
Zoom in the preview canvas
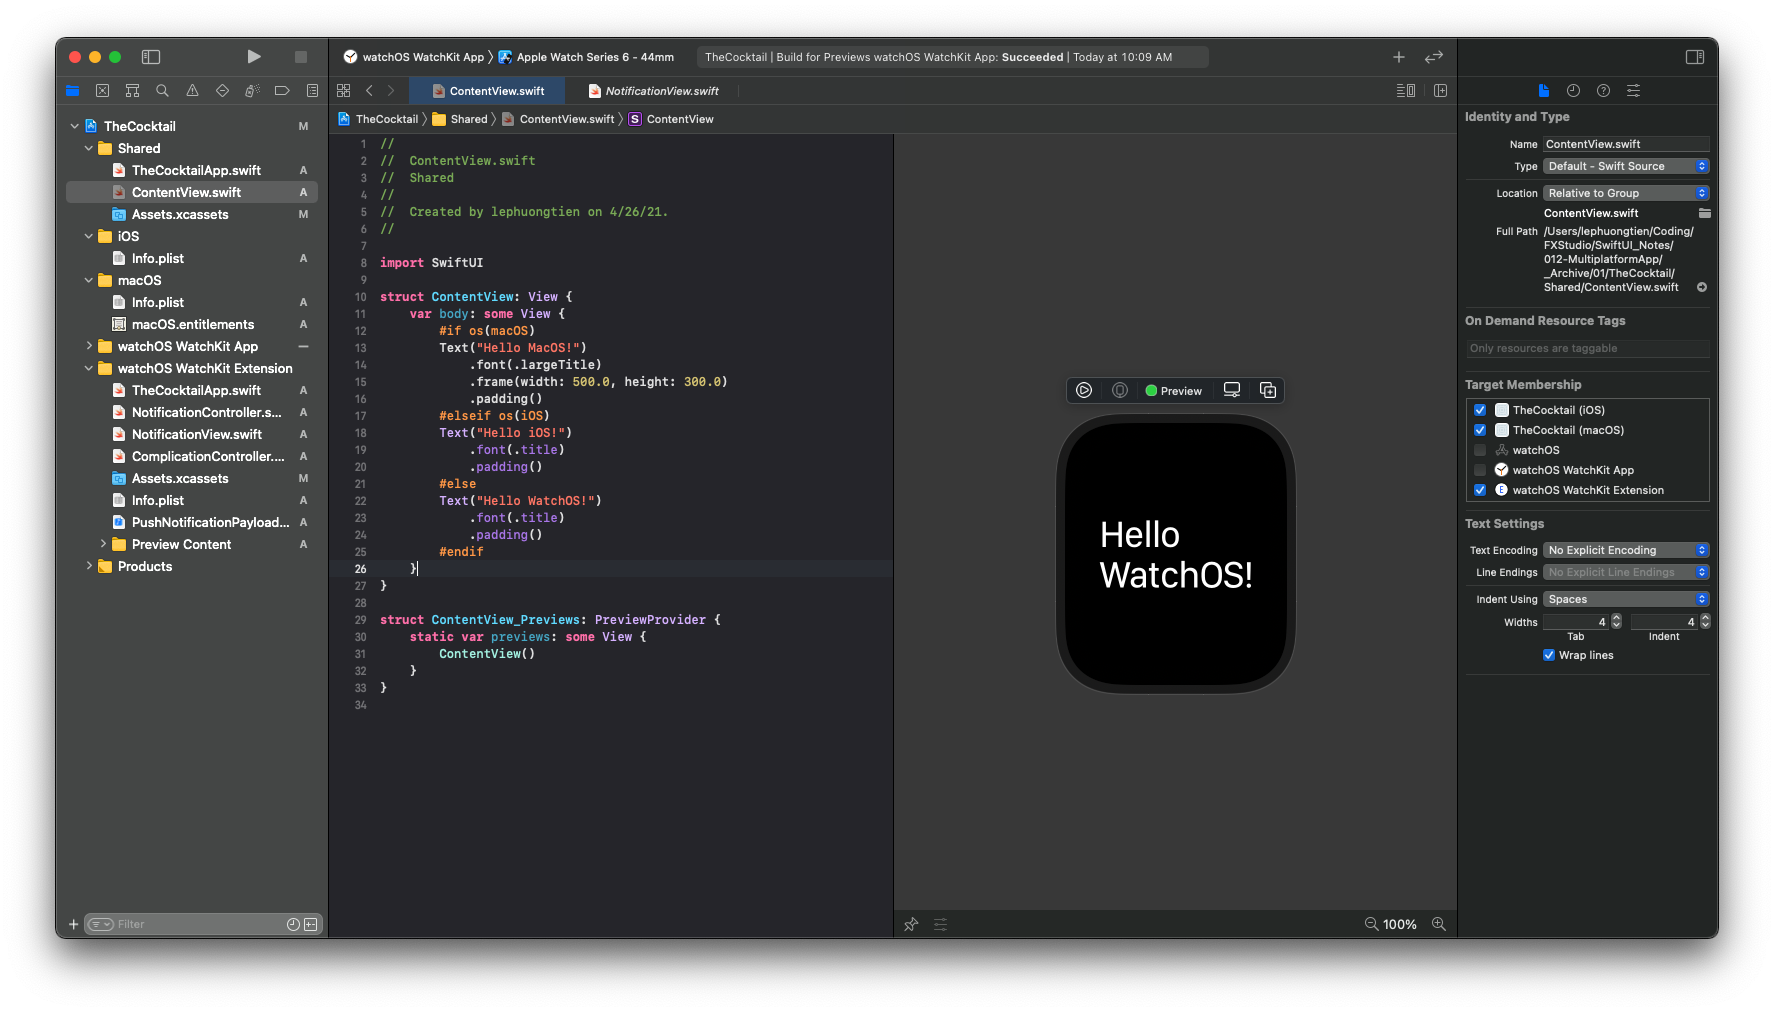(1439, 925)
